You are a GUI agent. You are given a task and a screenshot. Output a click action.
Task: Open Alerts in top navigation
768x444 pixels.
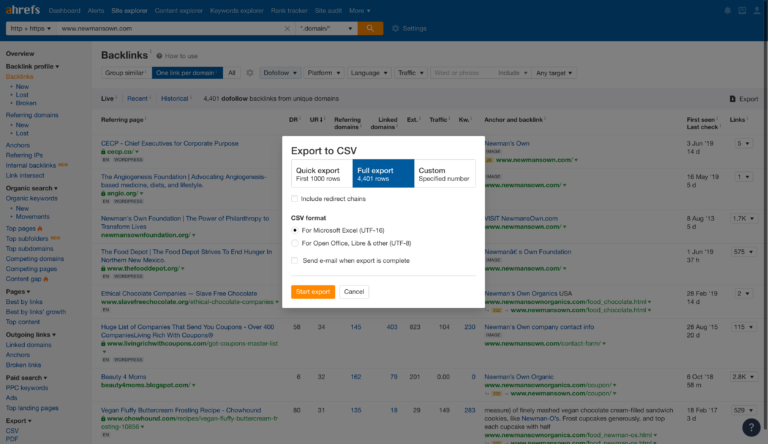pos(96,10)
